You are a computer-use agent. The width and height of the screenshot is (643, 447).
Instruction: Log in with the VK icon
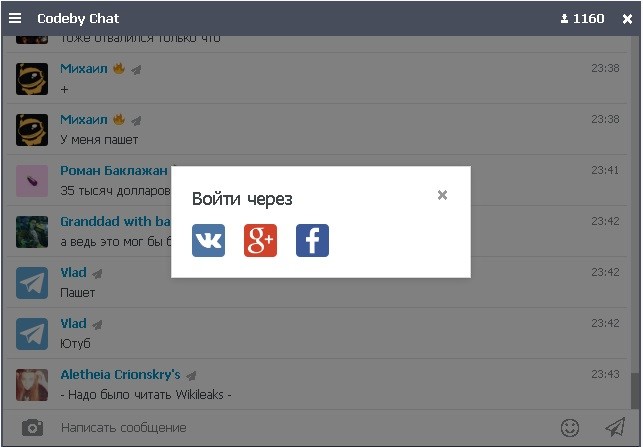pyautogui.click(x=208, y=240)
